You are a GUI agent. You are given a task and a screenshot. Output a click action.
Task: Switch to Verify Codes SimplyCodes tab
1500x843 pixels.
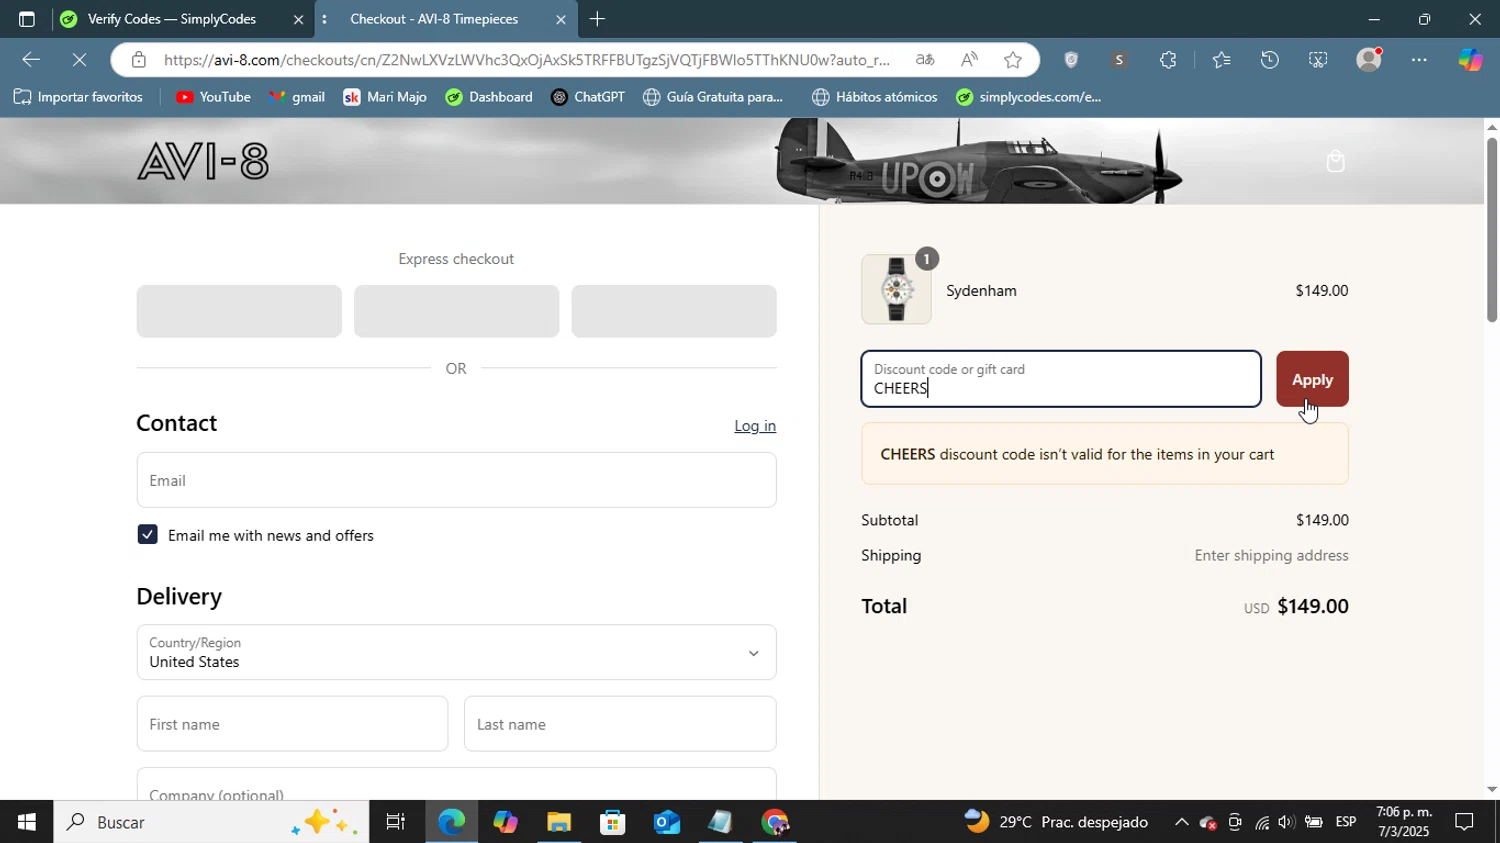(x=171, y=19)
